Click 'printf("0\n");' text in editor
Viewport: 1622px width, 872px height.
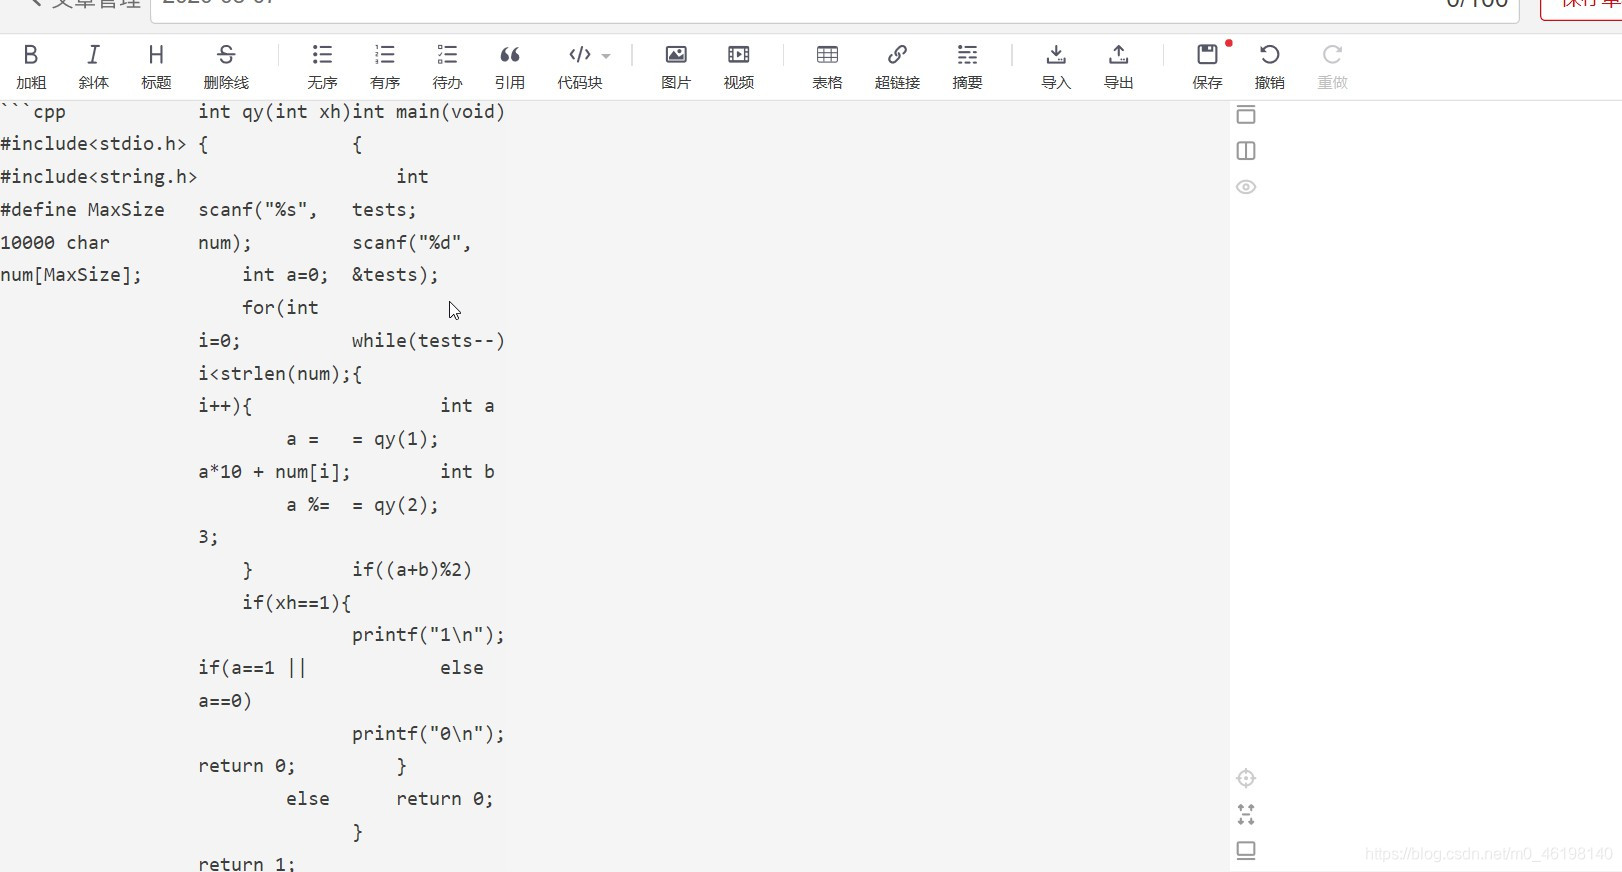coord(428,734)
